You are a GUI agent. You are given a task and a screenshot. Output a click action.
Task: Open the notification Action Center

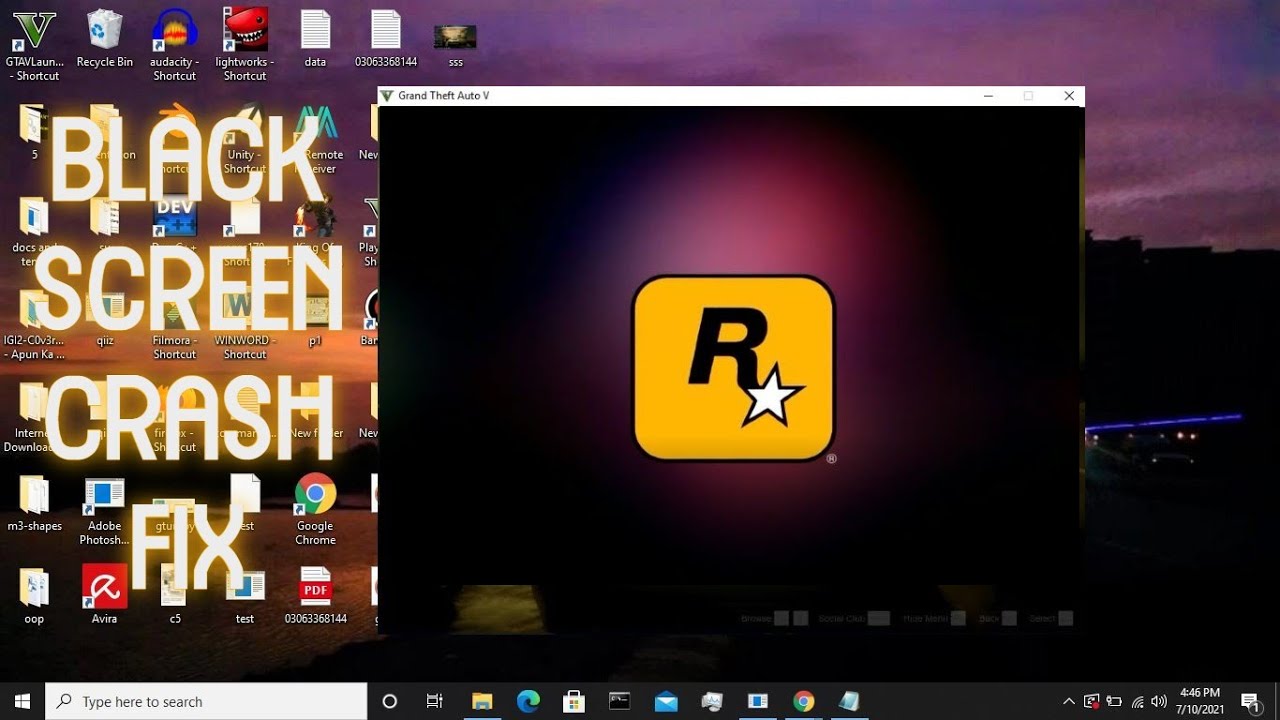(1250, 701)
